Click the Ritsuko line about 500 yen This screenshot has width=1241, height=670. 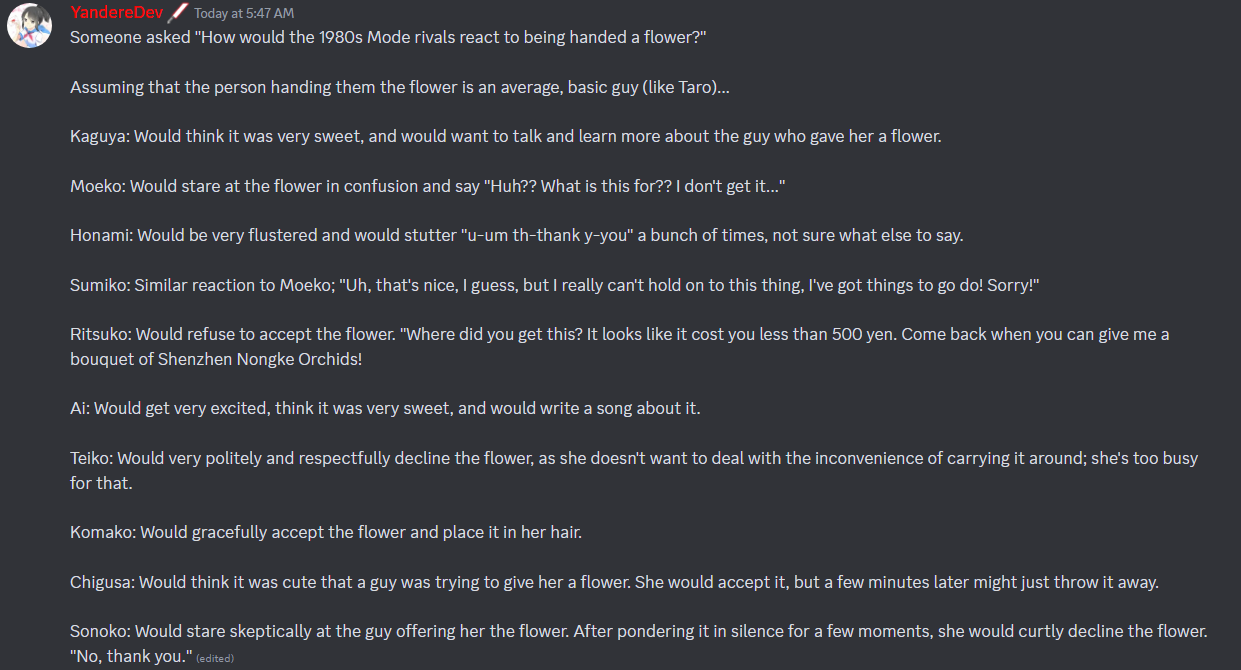pos(620,334)
